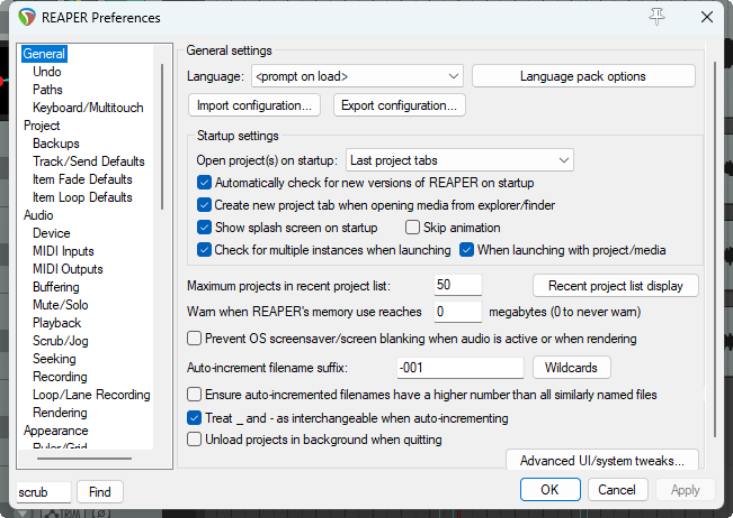
Task: Cancel the preferences dialog
Action: 618,489
